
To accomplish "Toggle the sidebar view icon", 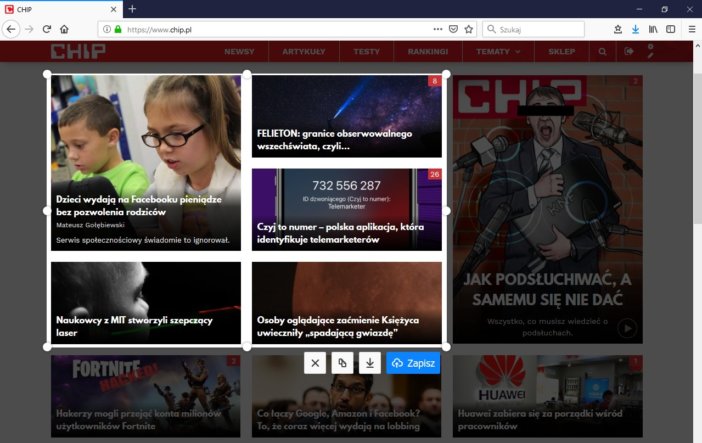I will click(670, 30).
